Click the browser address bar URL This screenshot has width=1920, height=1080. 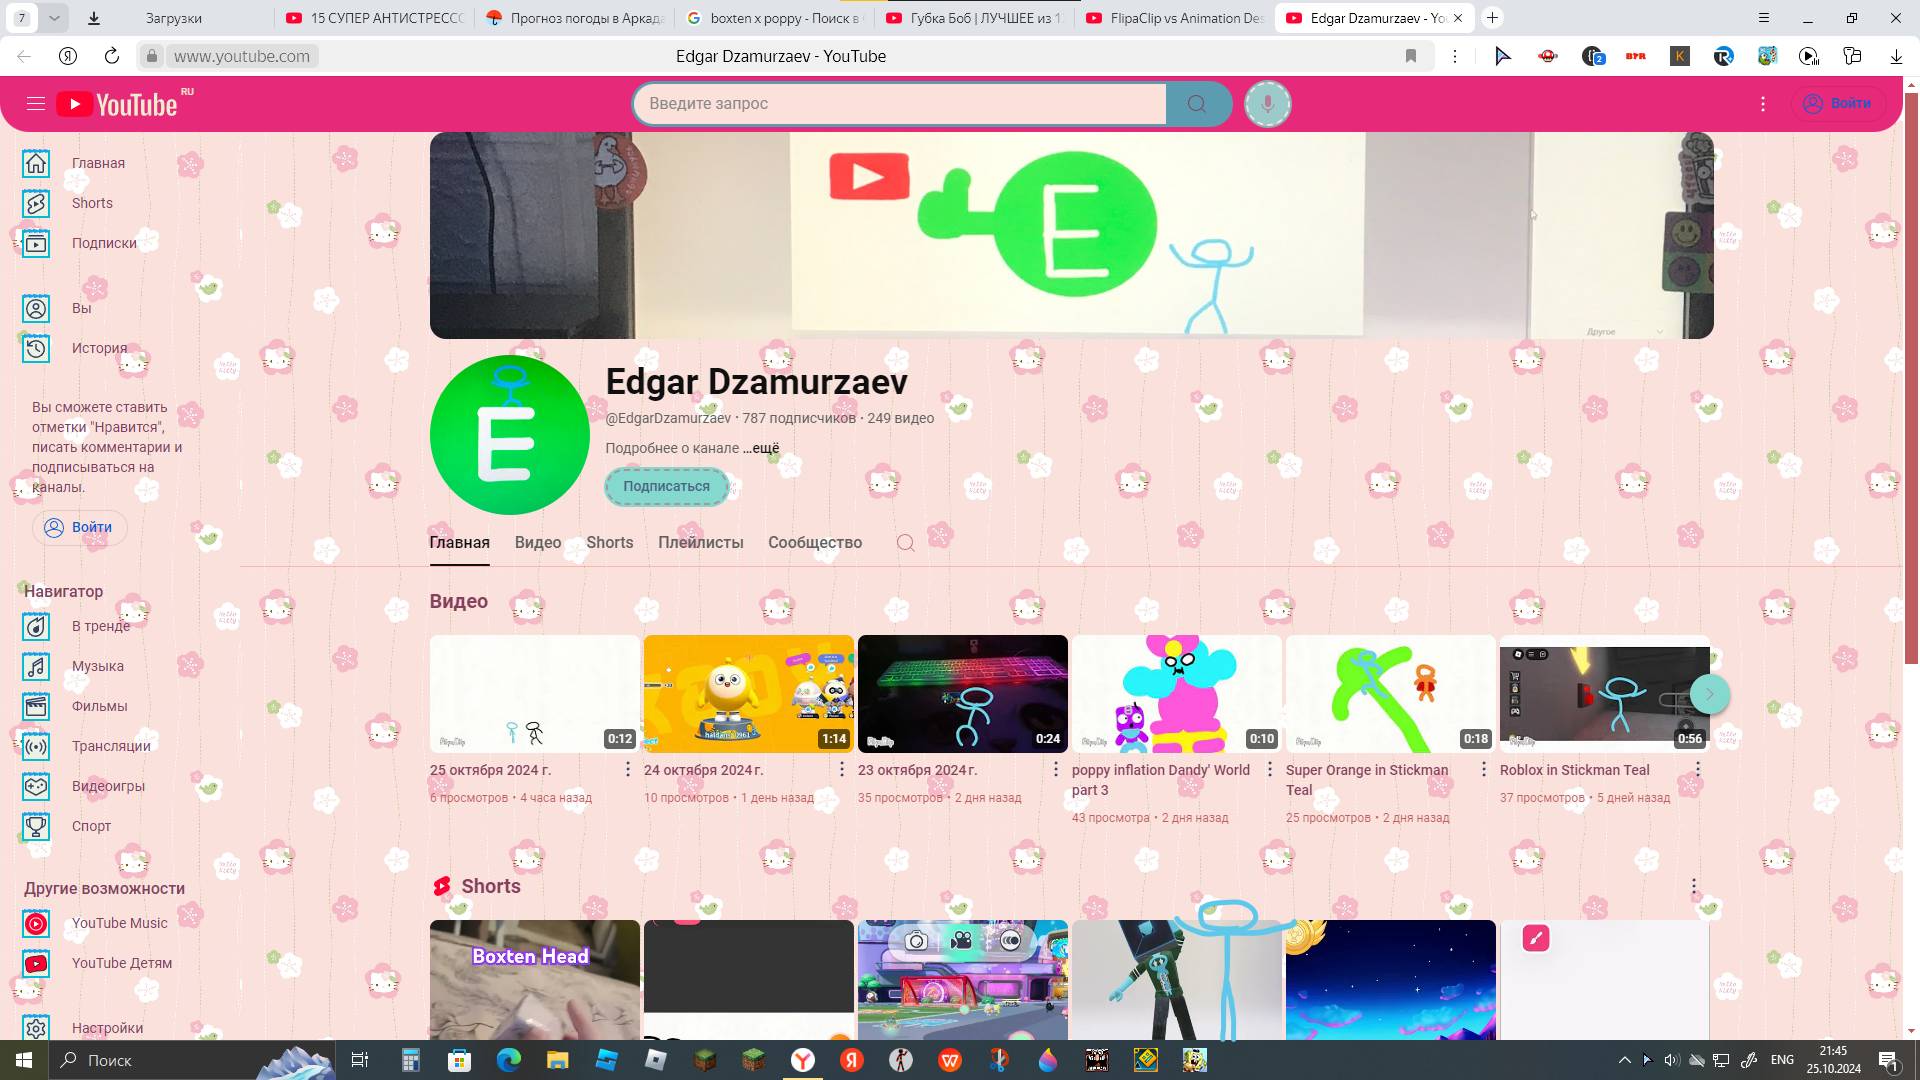tap(242, 56)
